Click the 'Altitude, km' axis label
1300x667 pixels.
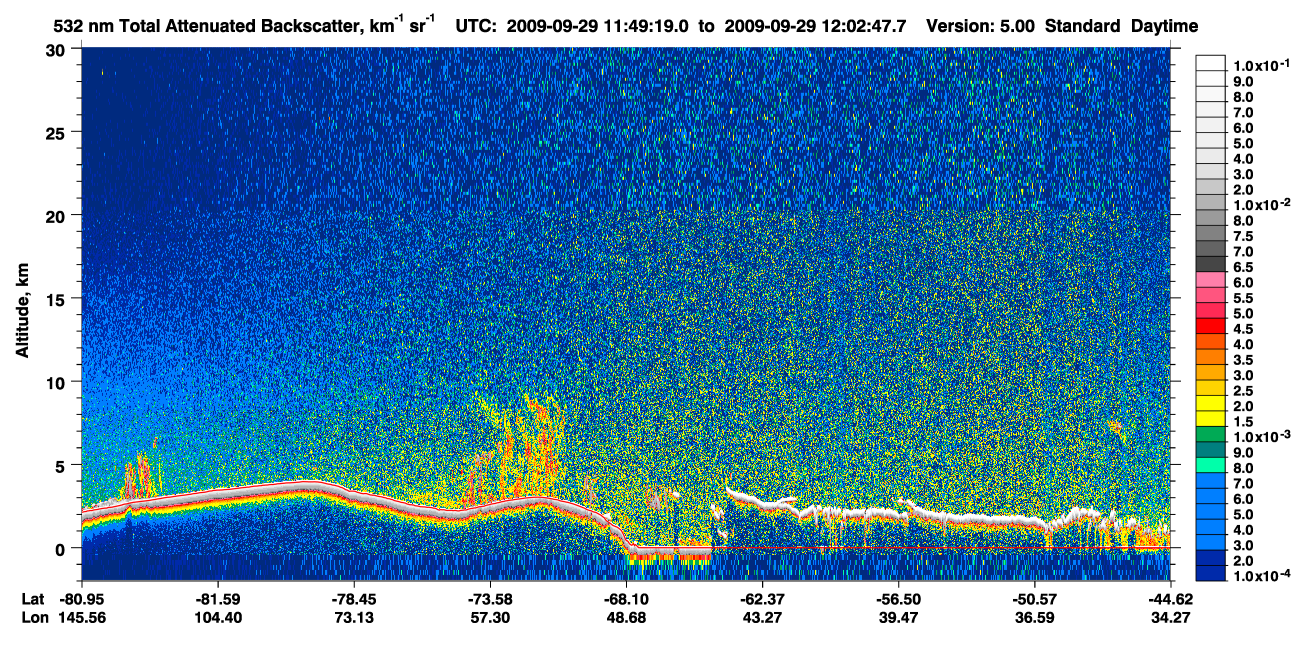coord(21,312)
